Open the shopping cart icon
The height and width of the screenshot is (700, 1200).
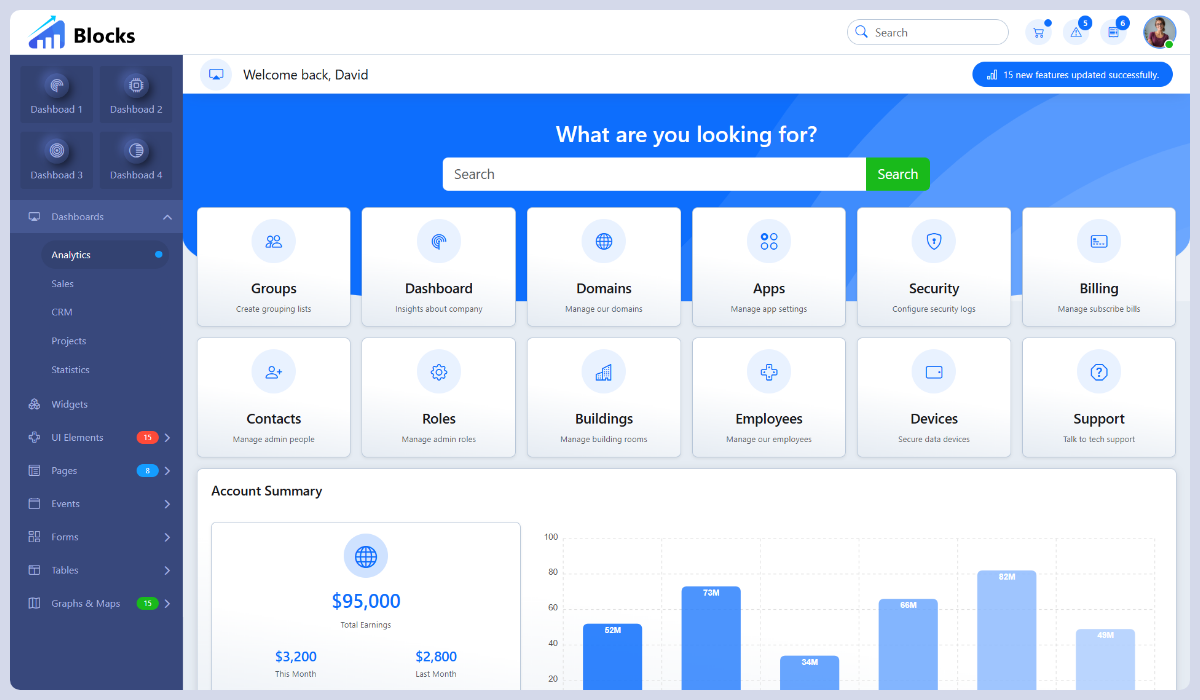click(1038, 31)
